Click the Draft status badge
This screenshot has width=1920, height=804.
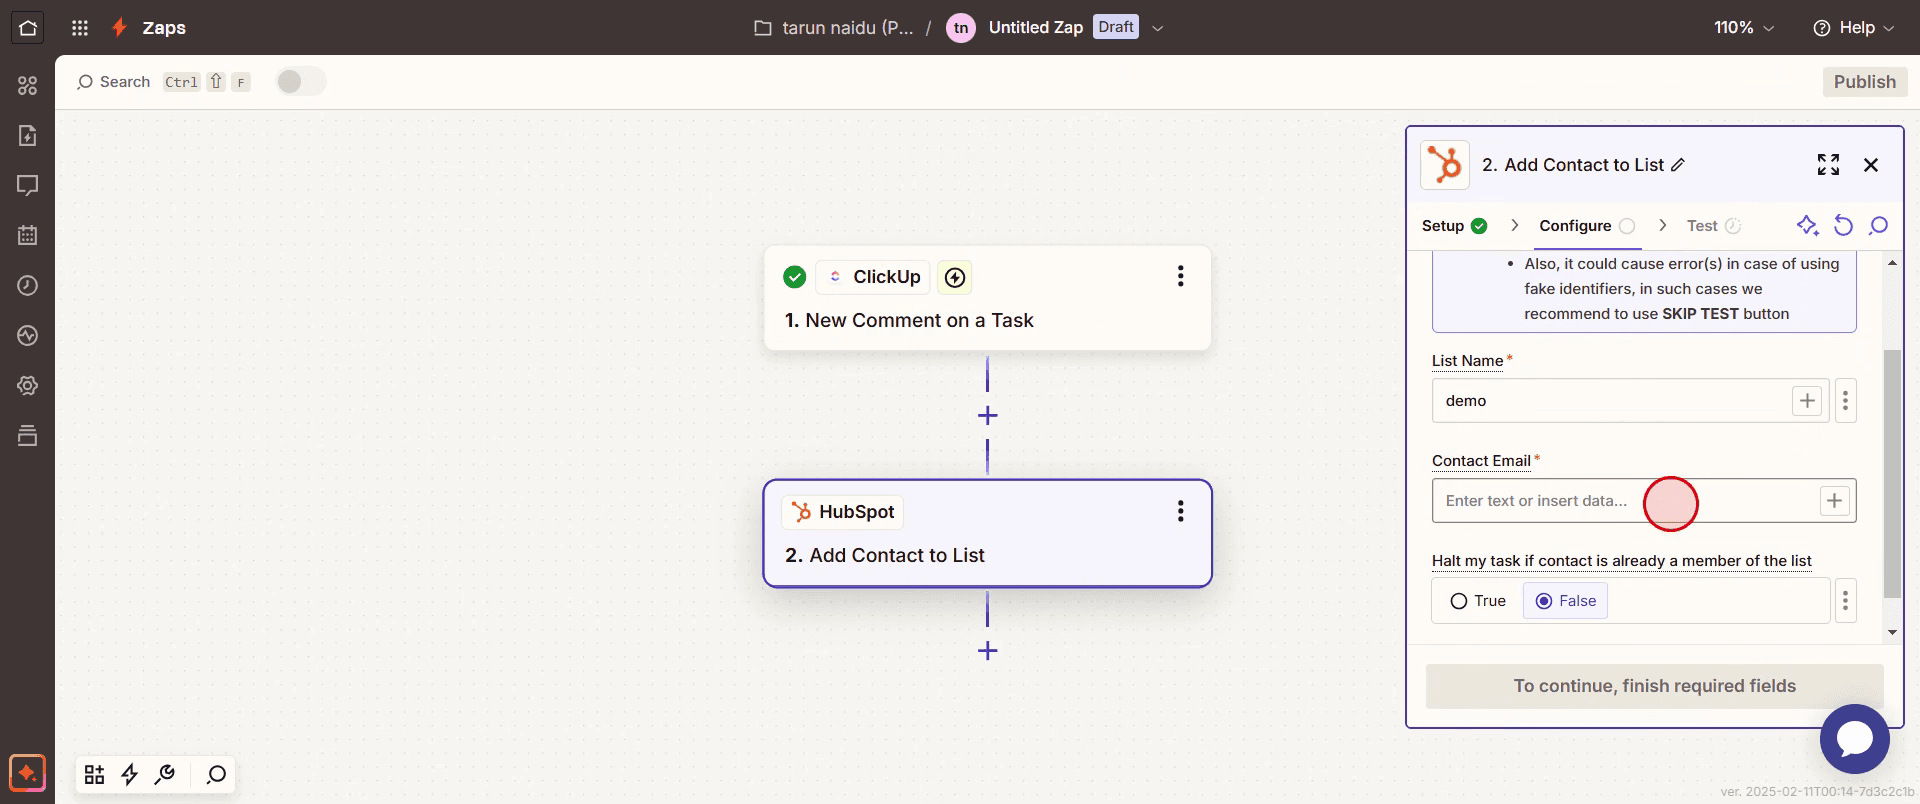pos(1116,27)
